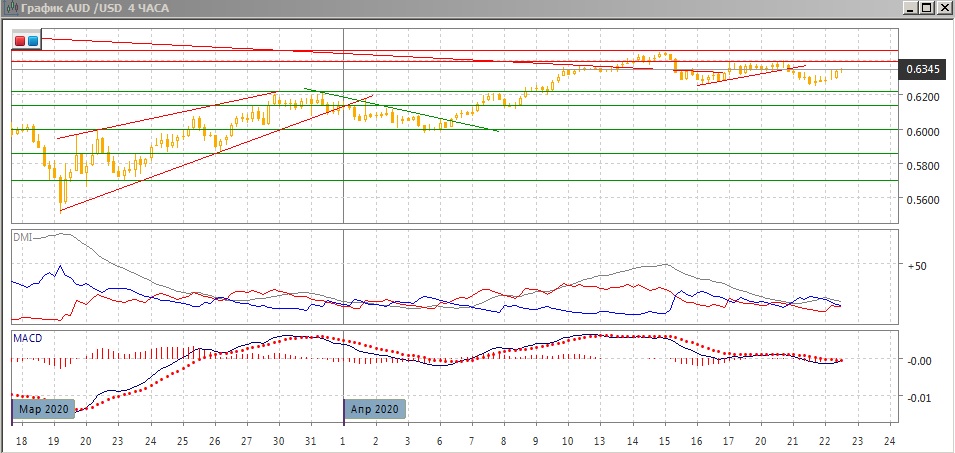Click the date label 16 on time axis
This screenshot has width=955, height=453.
[x=697, y=441]
